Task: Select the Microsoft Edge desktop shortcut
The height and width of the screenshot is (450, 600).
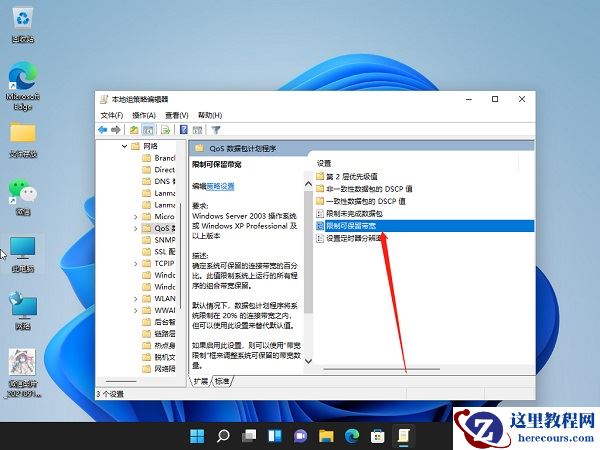Action: (x=23, y=86)
